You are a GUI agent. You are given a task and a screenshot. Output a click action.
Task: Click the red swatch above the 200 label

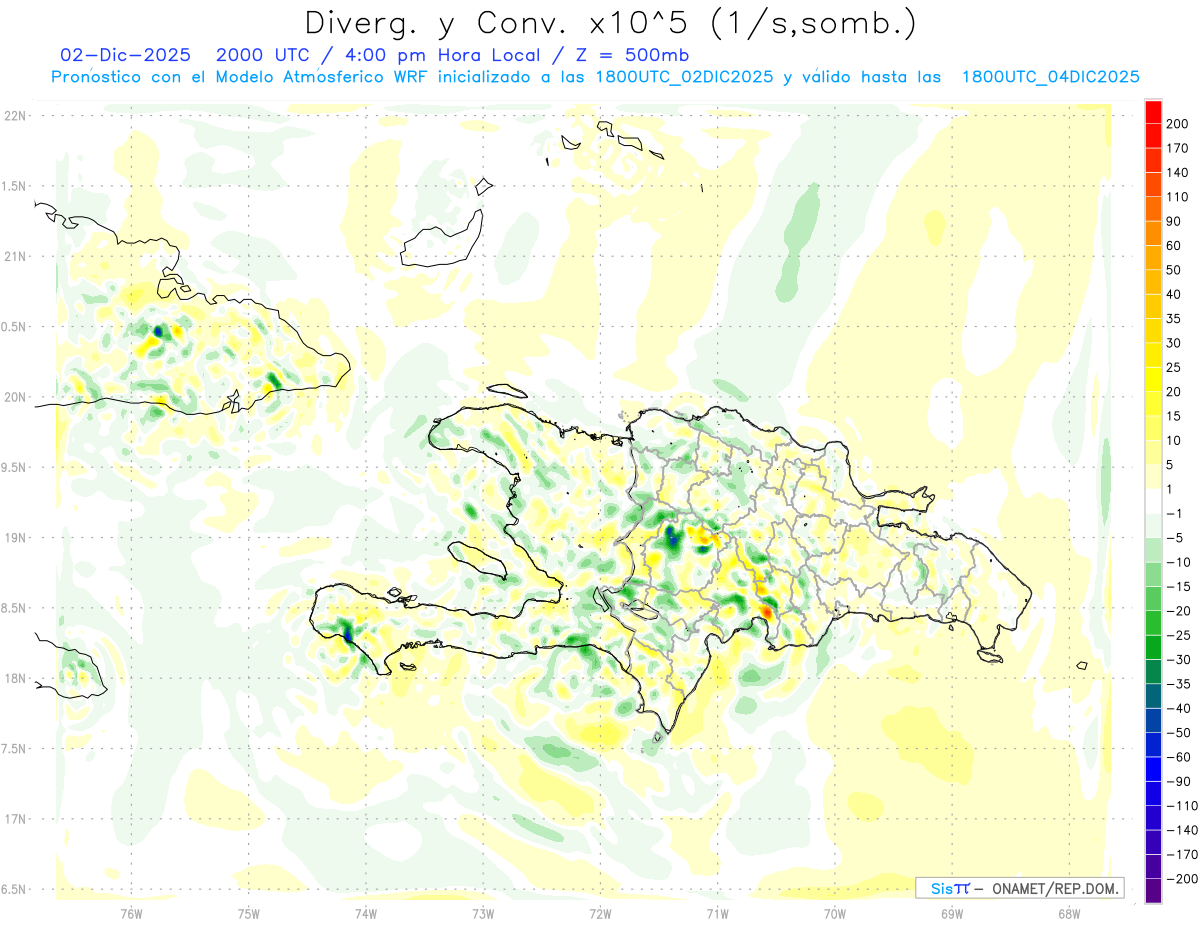pyautogui.click(x=1153, y=112)
